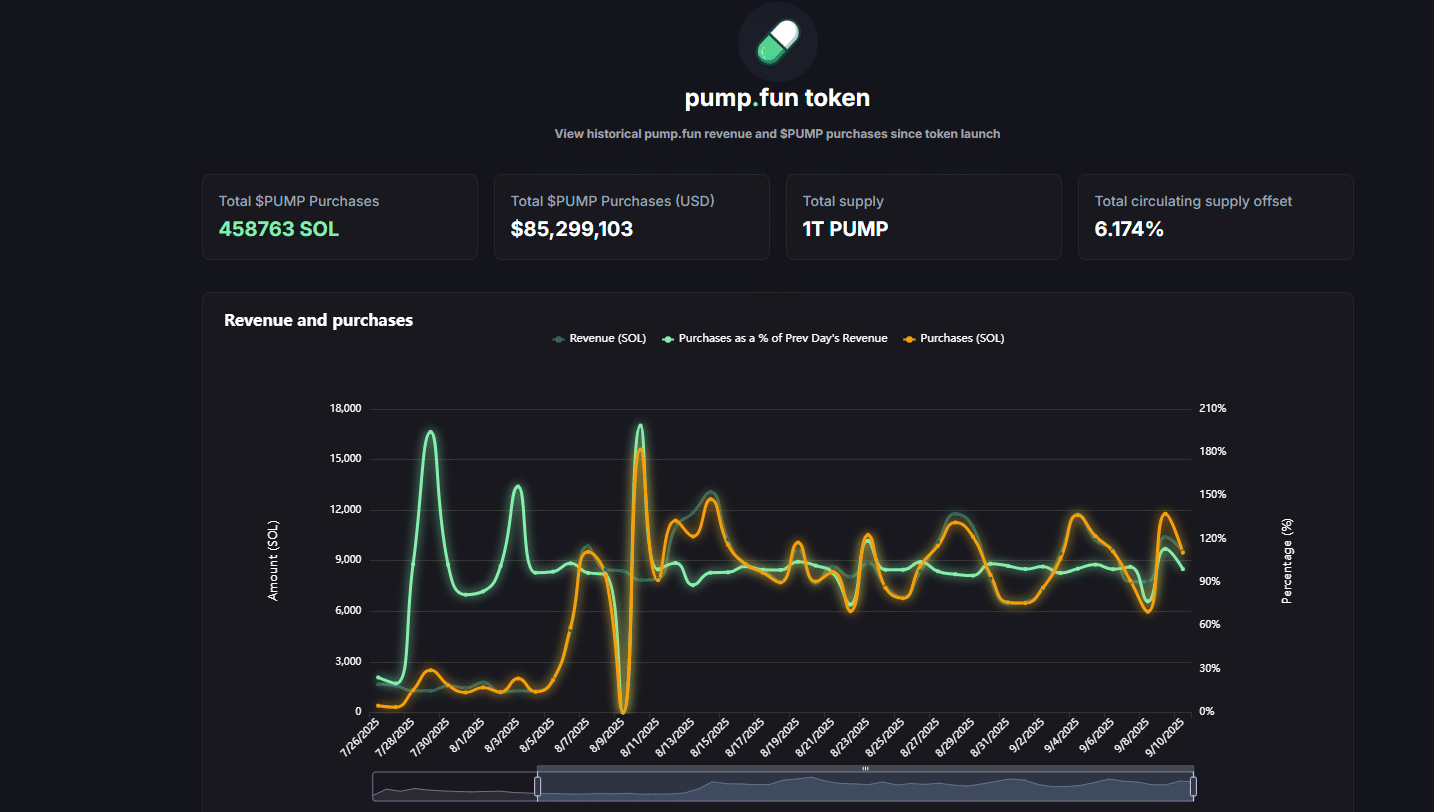
Task: Click the Total circulating supply offset label
Action: 1193,201
